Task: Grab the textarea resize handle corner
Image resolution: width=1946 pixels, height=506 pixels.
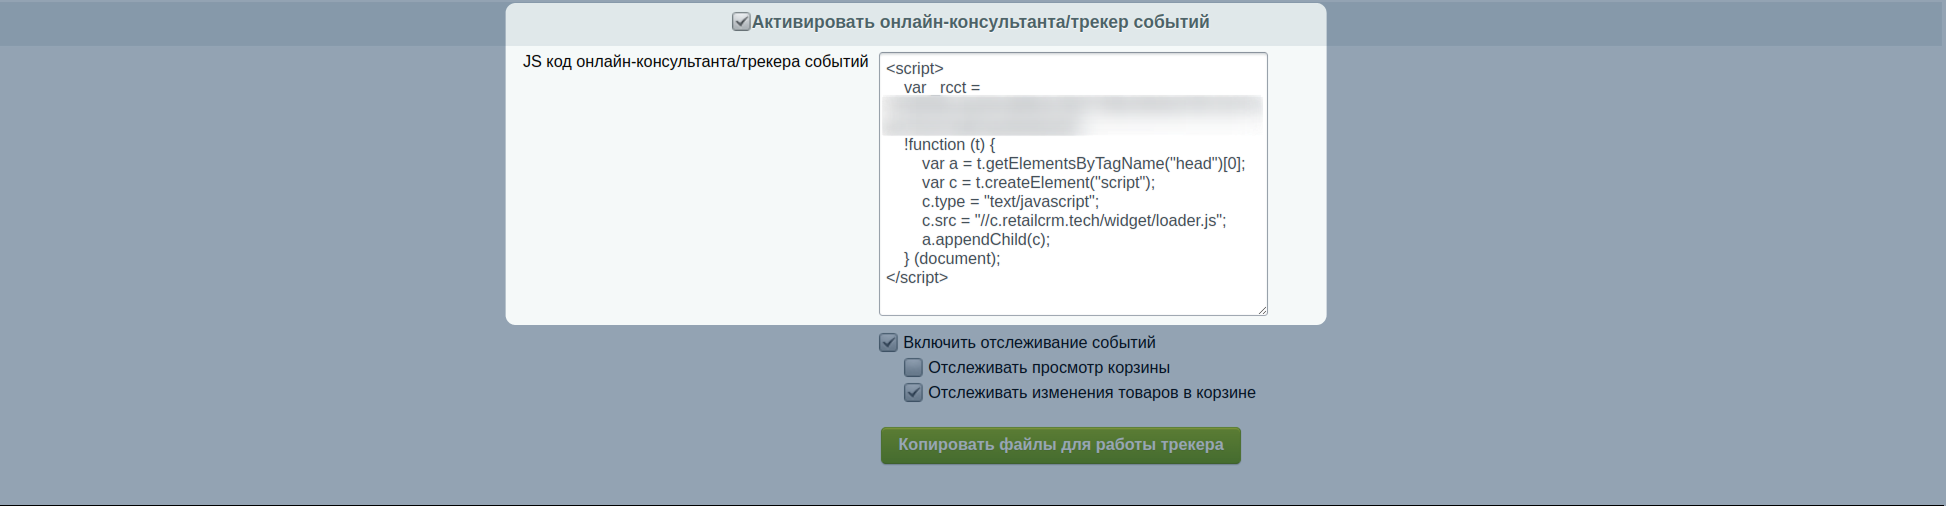Action: pyautogui.click(x=1262, y=310)
